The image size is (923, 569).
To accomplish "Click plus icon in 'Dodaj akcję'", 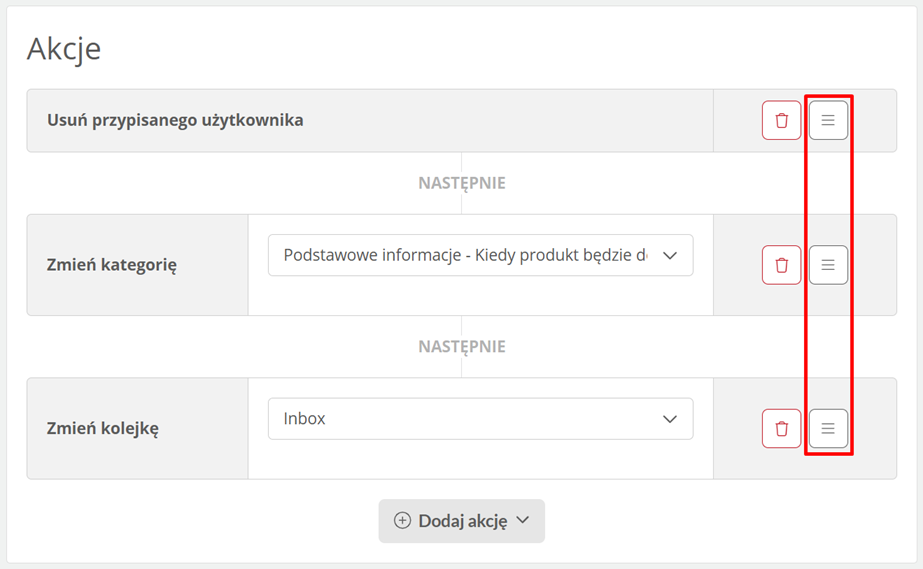I will 402,521.
